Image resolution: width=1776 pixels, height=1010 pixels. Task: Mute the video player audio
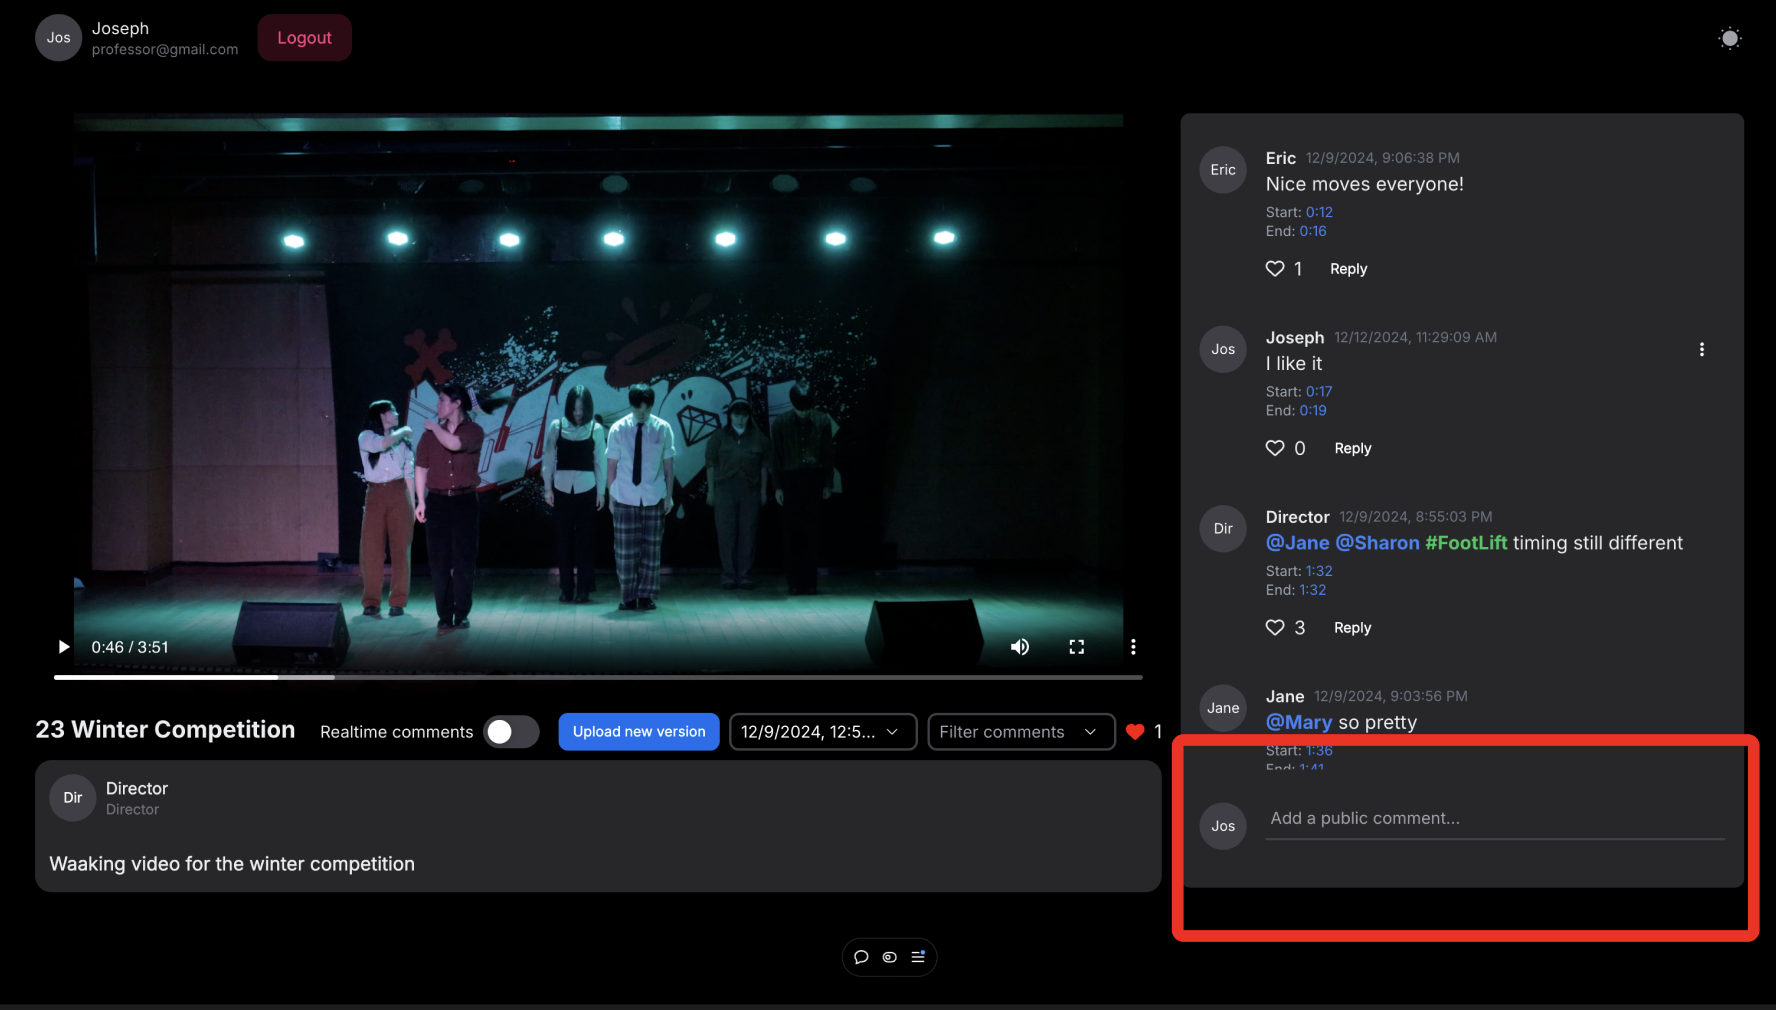1020,647
